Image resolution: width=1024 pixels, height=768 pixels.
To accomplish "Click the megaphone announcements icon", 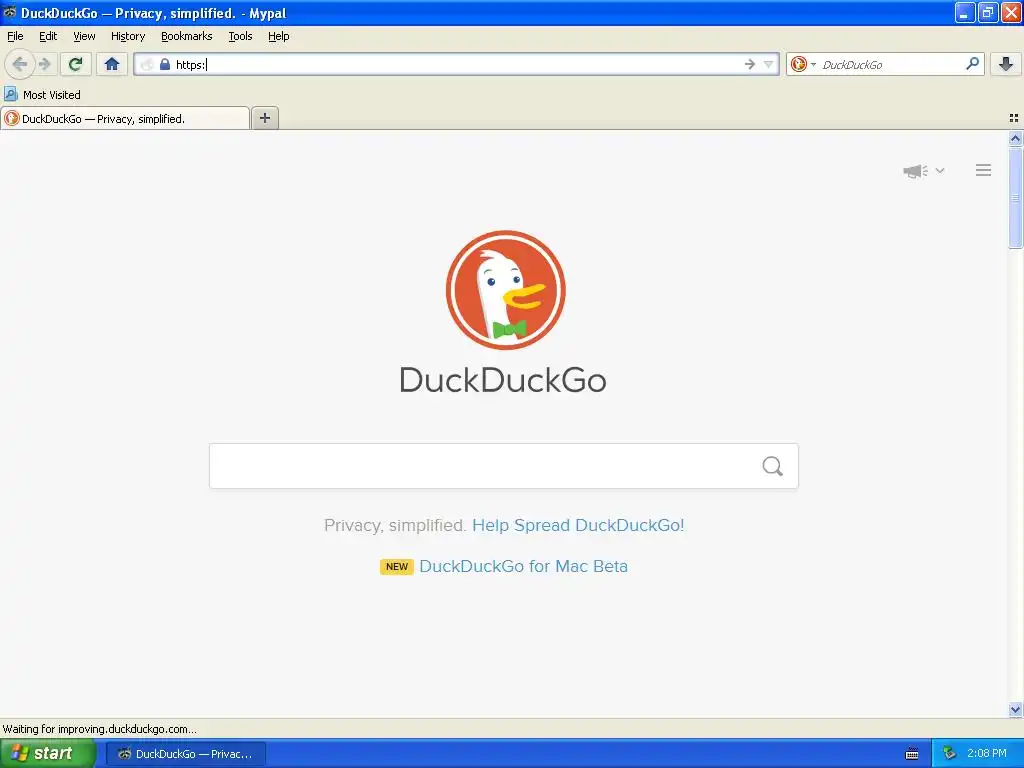I will 916,171.
